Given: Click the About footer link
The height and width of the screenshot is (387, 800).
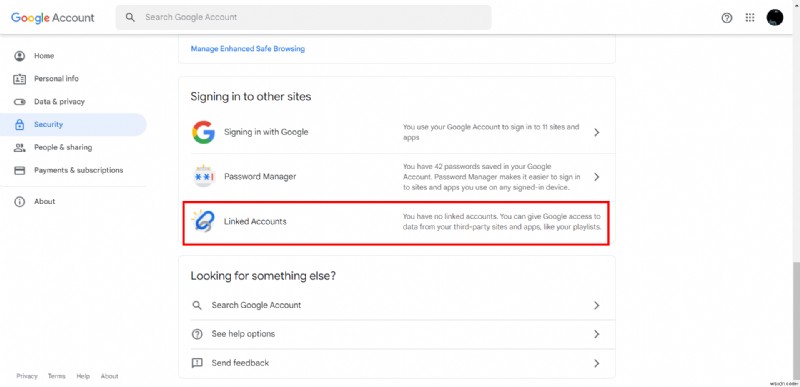Looking at the screenshot, I should coord(109,376).
